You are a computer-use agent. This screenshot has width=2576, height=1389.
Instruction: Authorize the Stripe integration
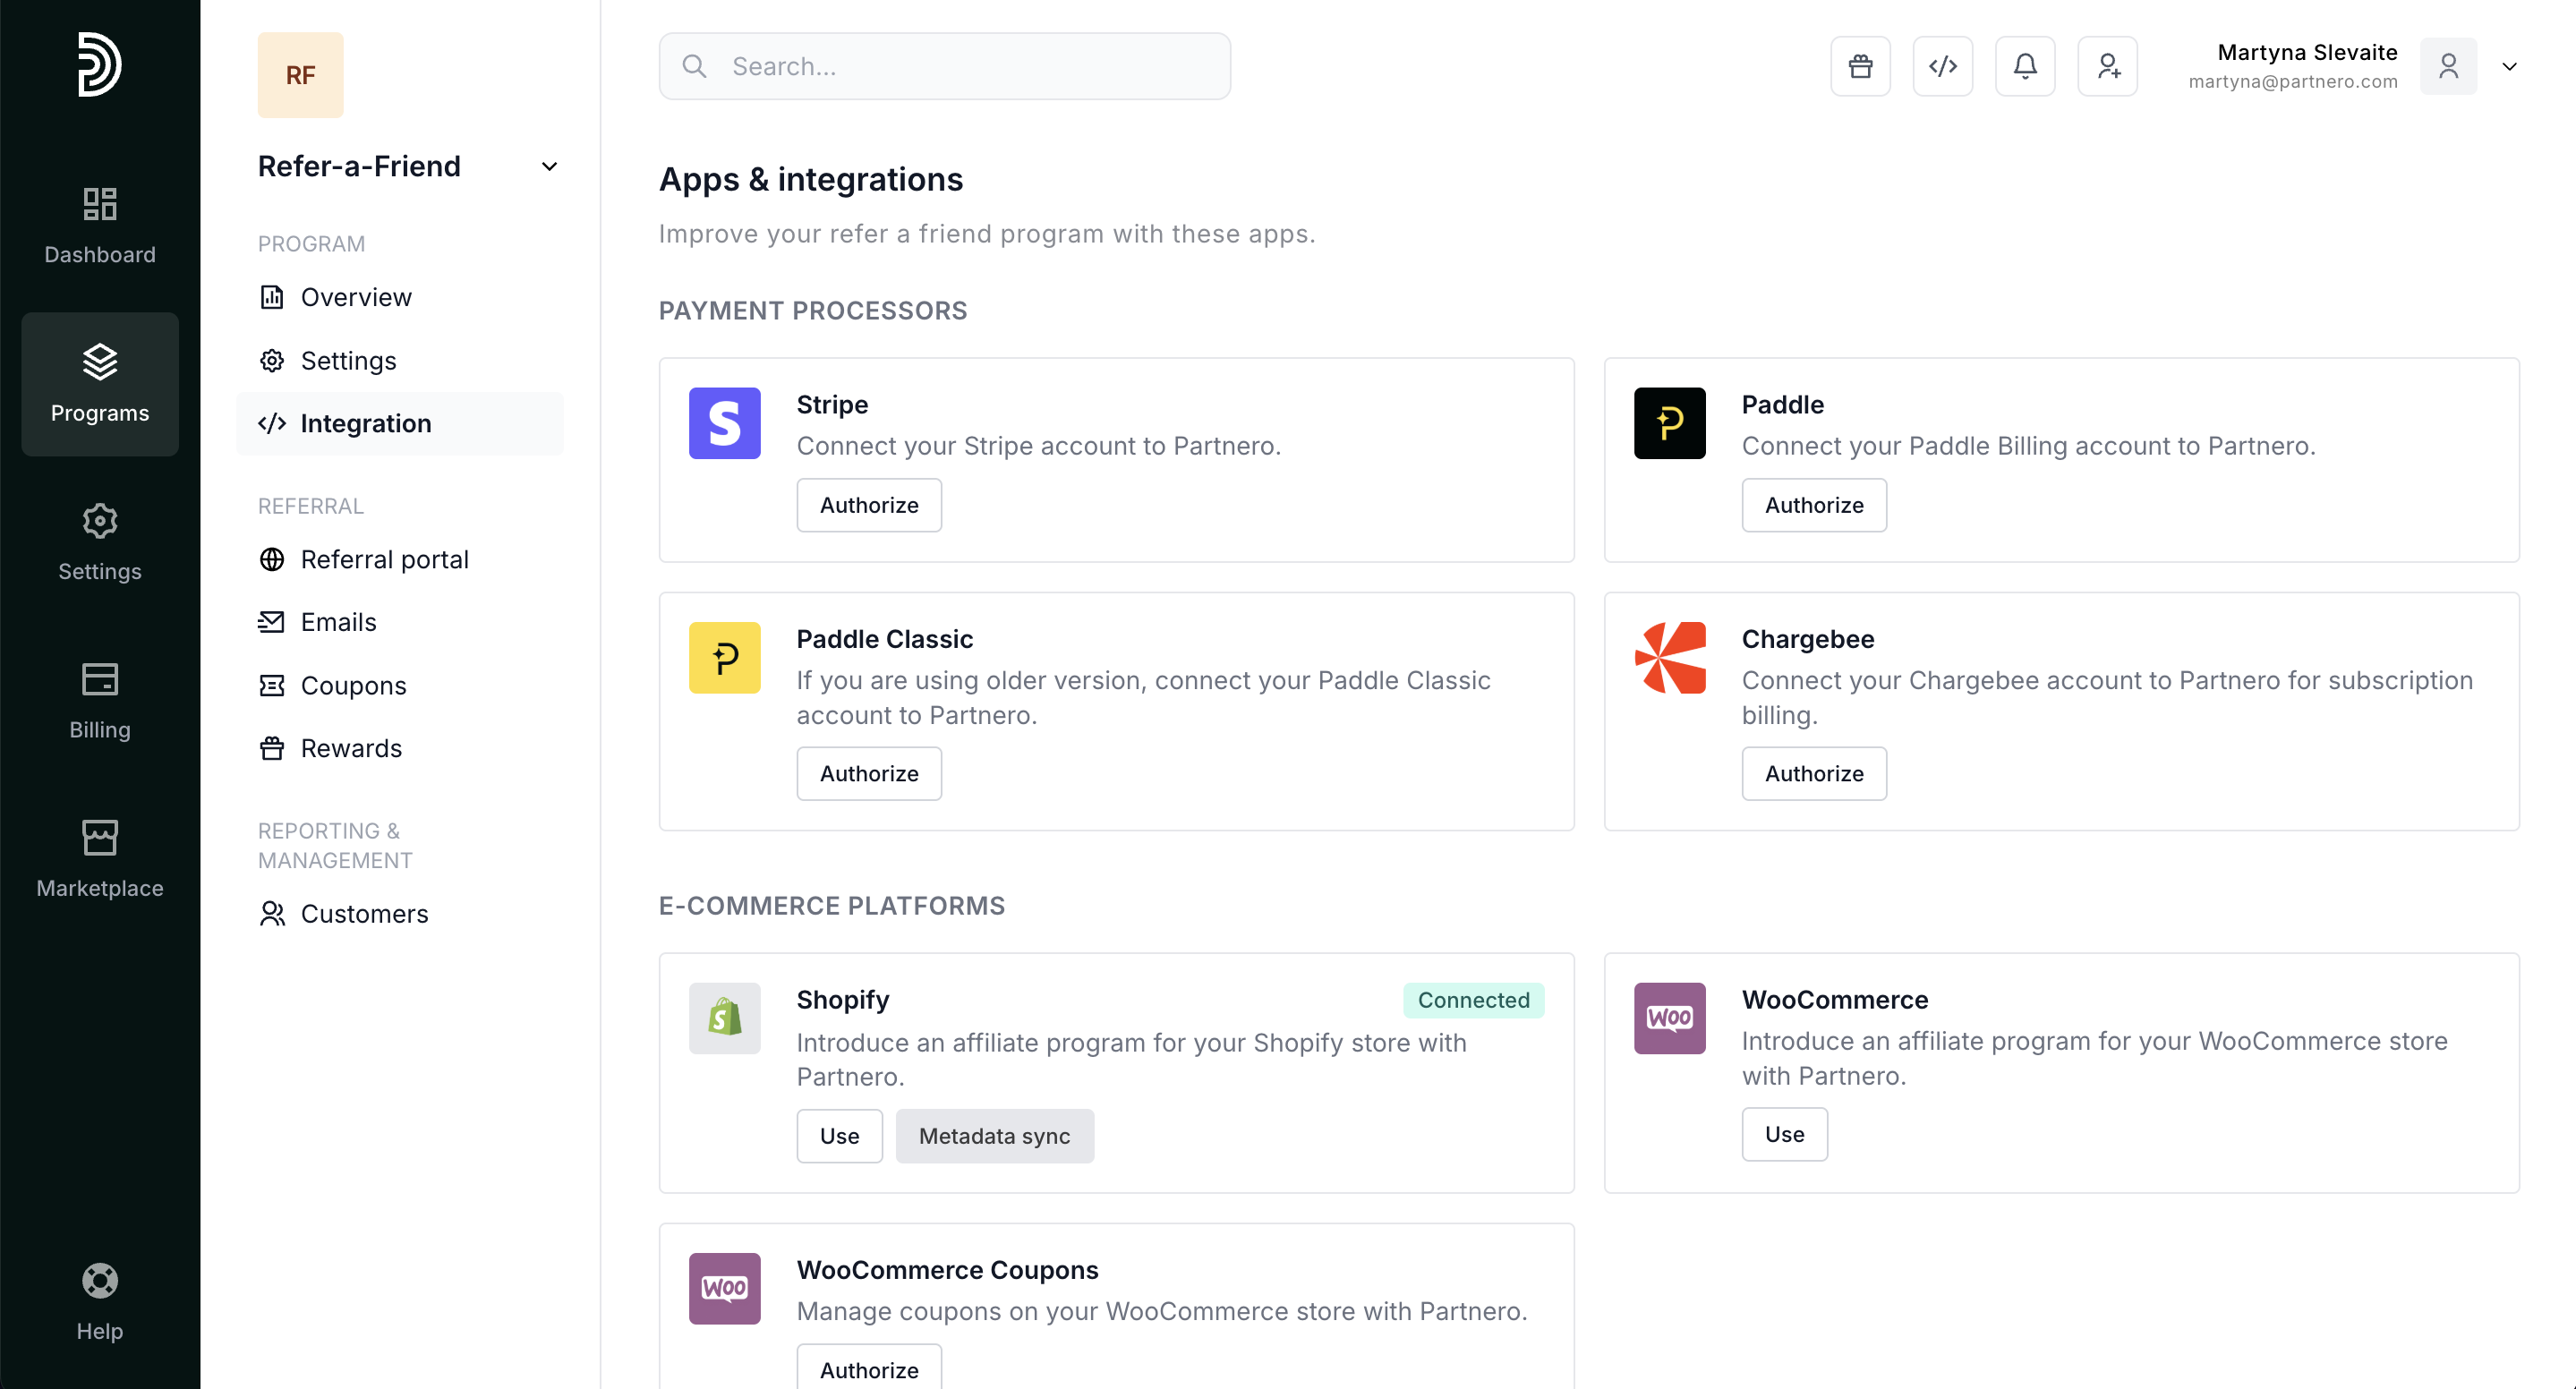pos(868,505)
